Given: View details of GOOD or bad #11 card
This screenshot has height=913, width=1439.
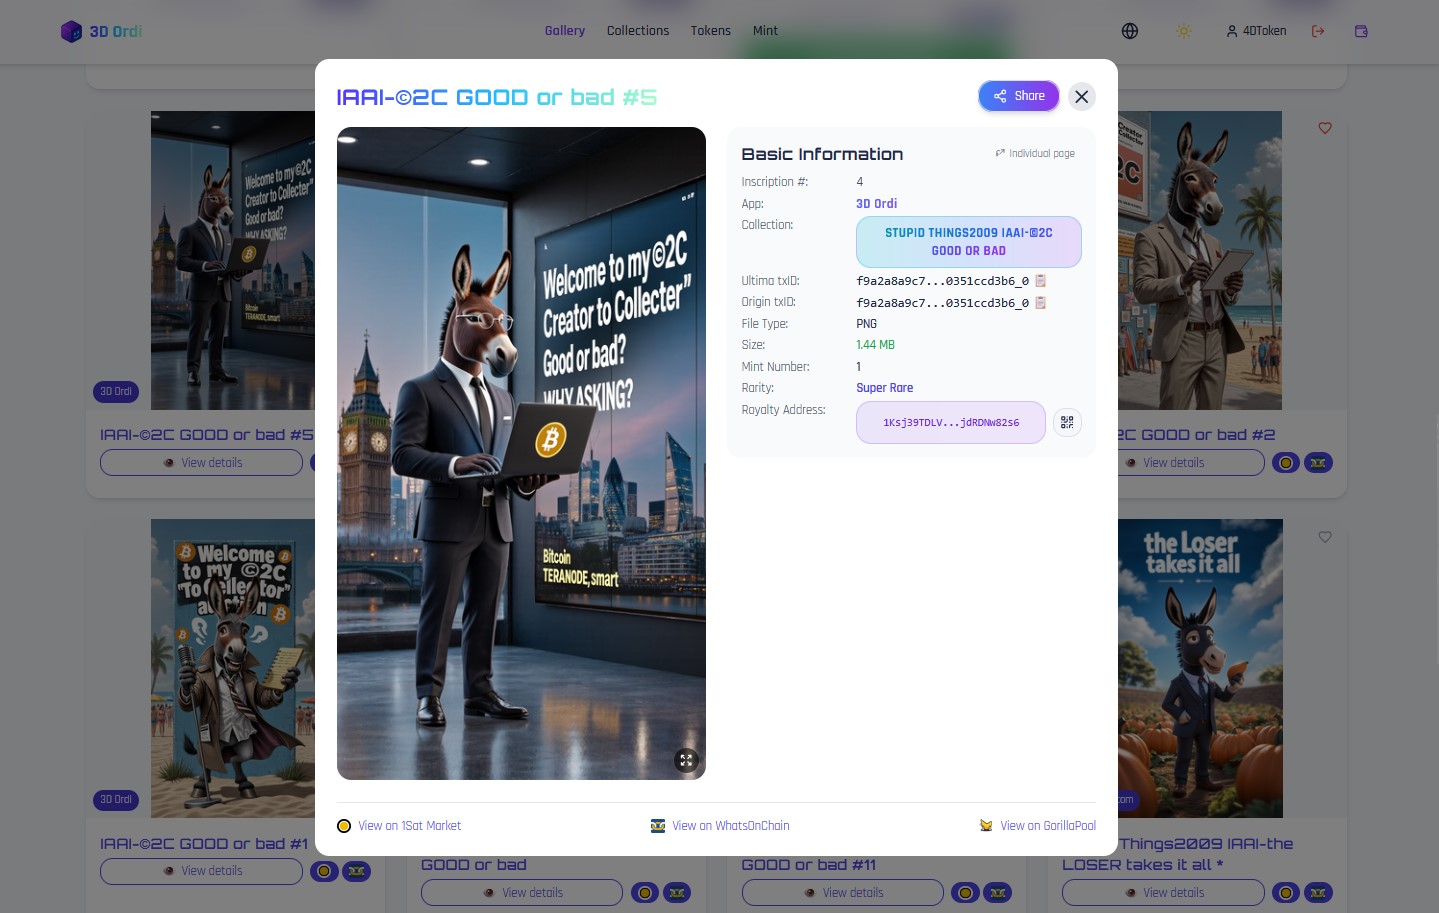Looking at the screenshot, I should click(843, 893).
